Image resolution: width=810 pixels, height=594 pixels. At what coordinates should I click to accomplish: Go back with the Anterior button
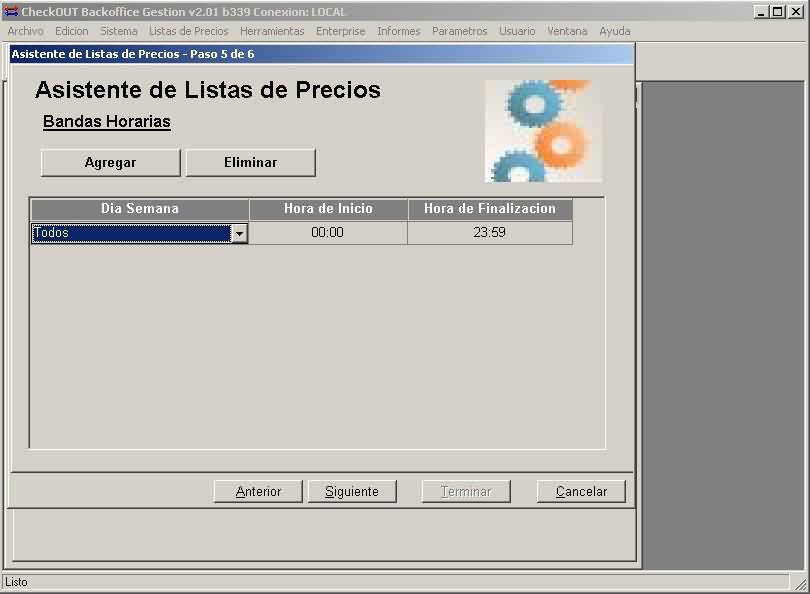tap(258, 491)
